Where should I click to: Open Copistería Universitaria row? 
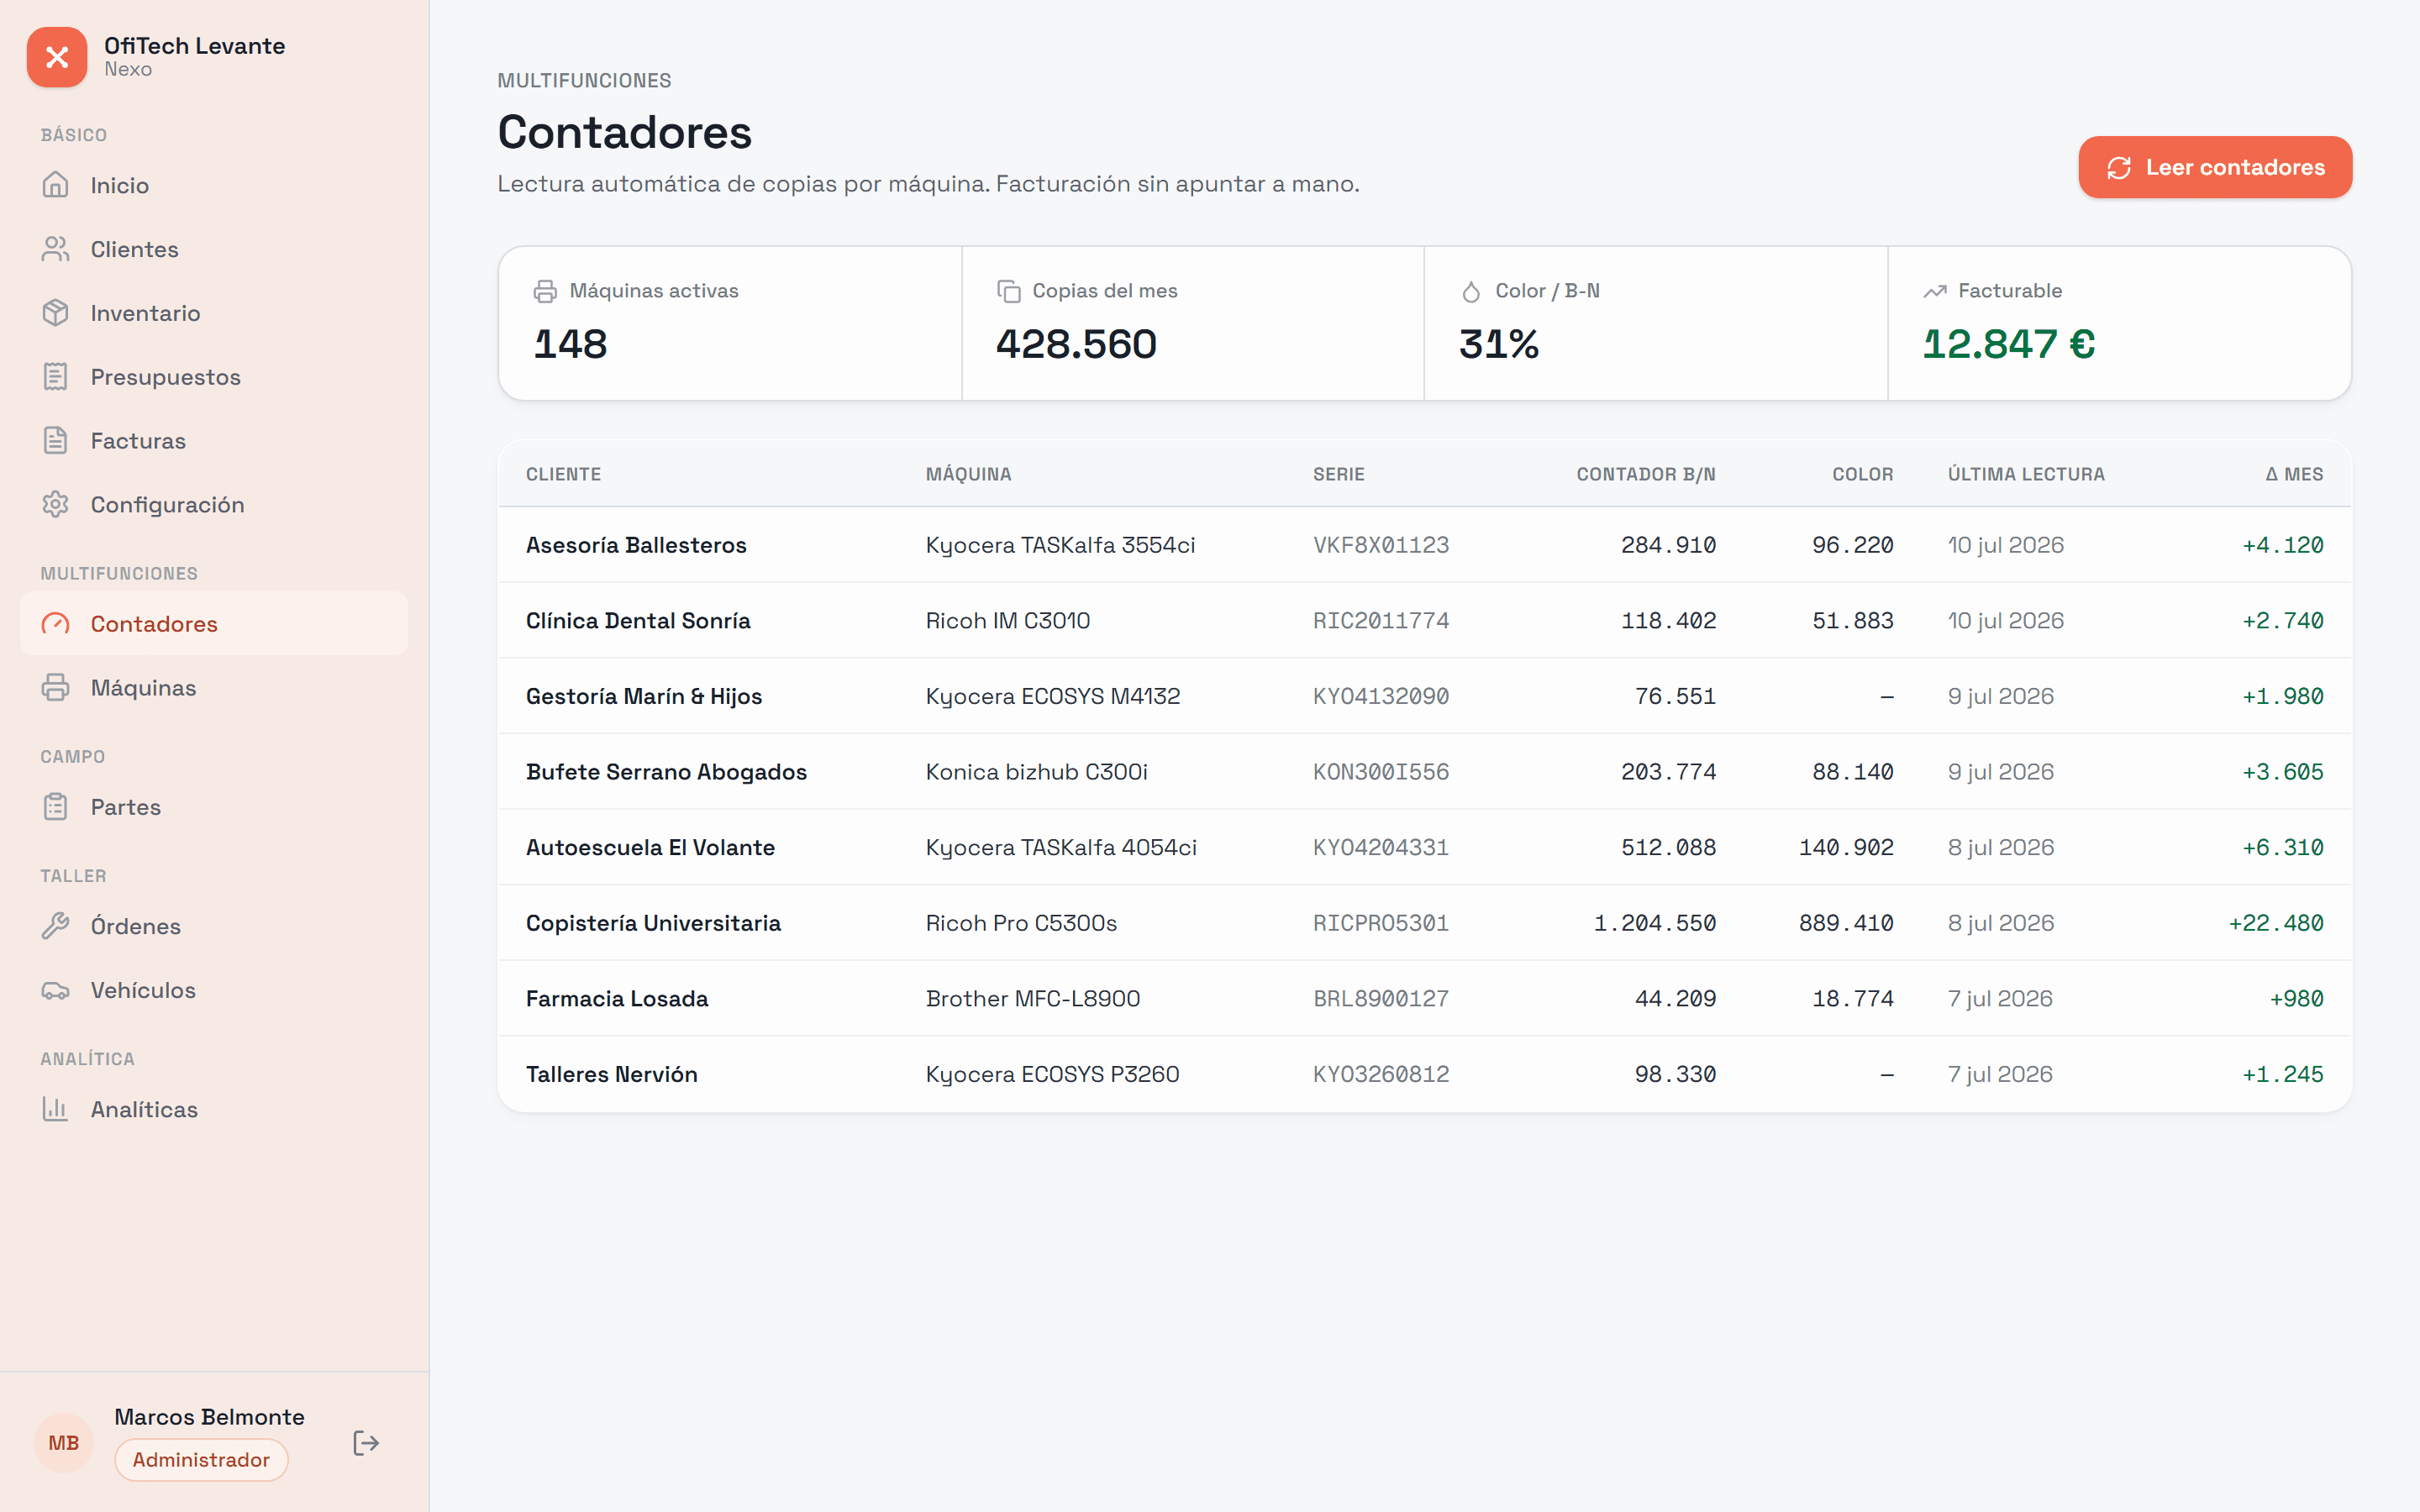click(1424, 923)
